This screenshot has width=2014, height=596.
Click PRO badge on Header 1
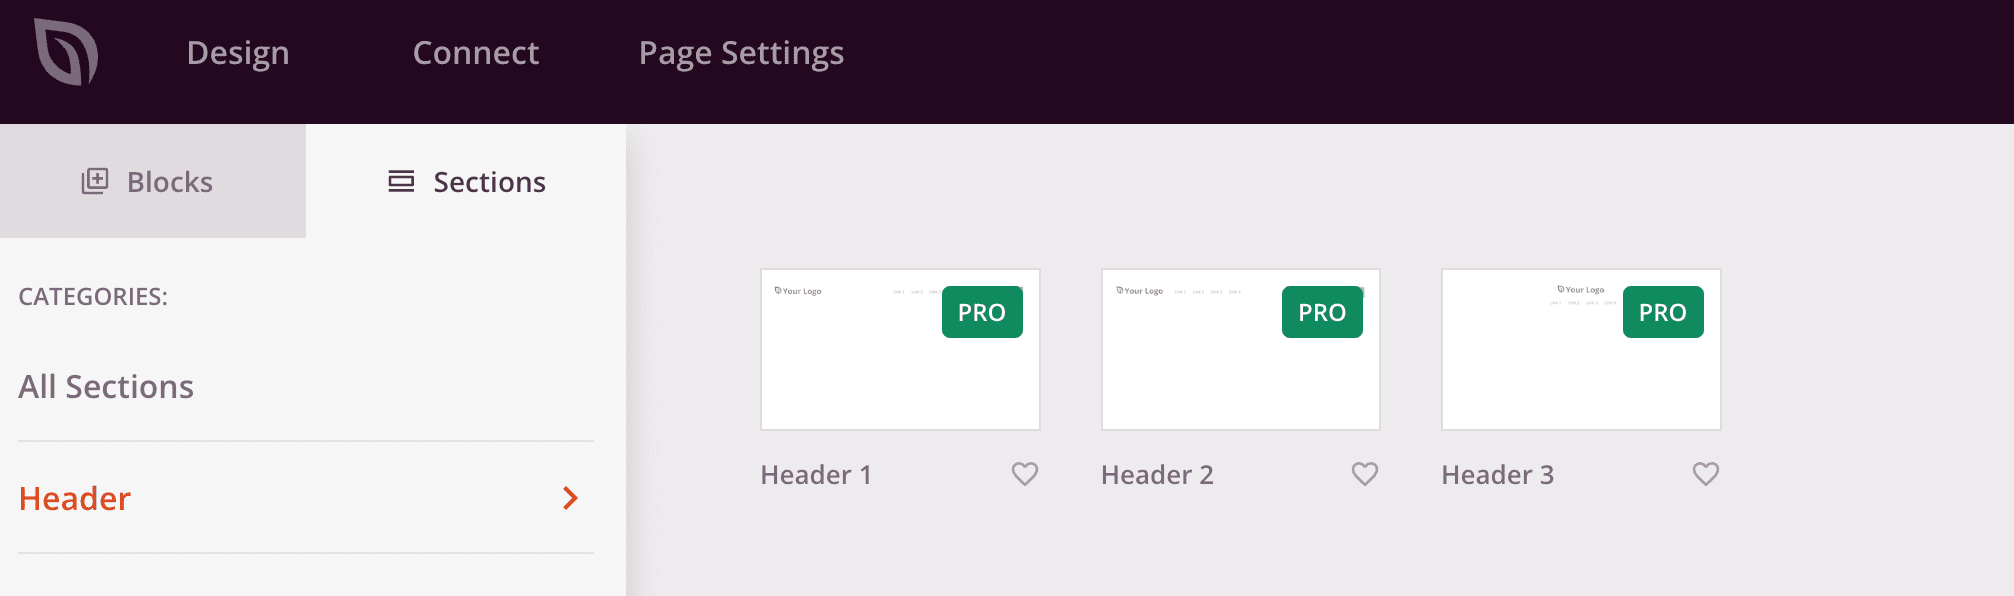pos(982,312)
